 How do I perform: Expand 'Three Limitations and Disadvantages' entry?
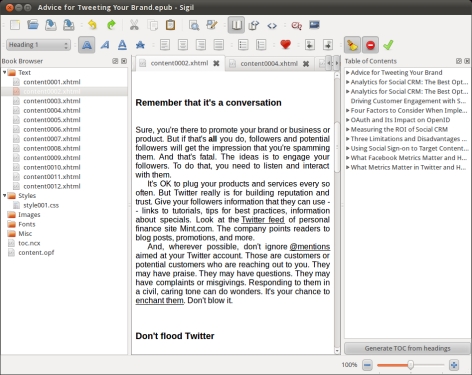pos(348,139)
